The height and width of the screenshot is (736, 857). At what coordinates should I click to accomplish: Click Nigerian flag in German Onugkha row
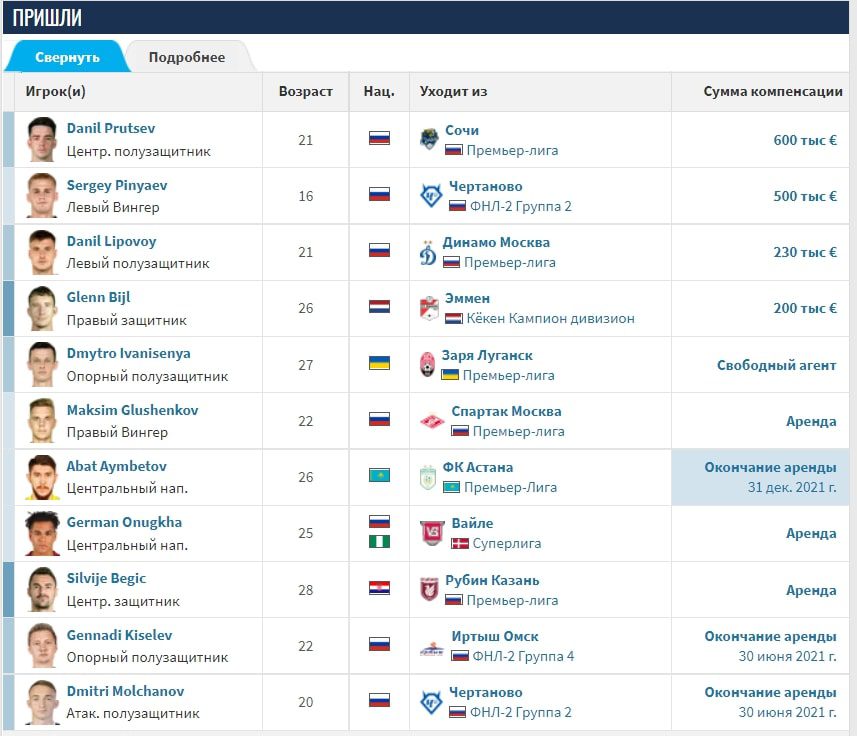(379, 541)
